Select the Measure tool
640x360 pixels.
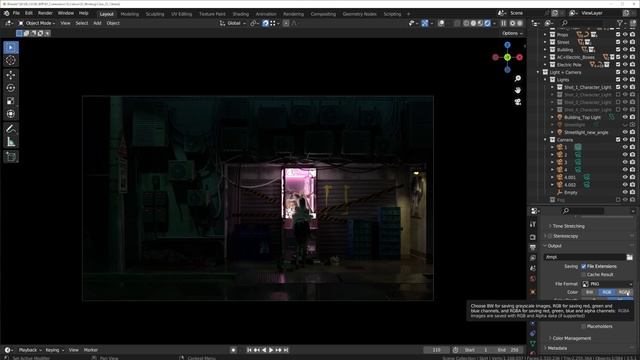[11, 142]
